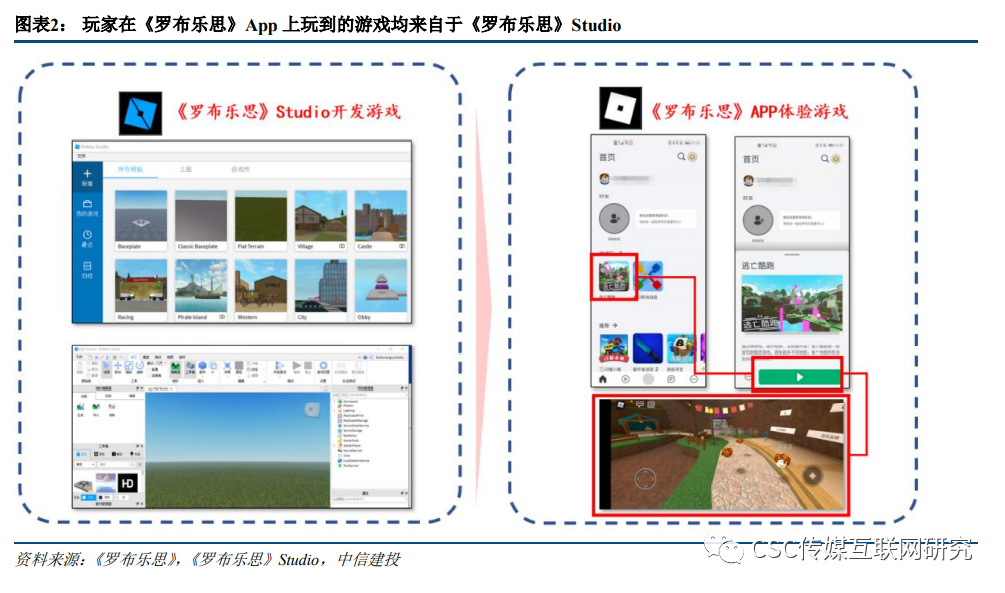
Task: Choose the Obby template
Action: (381, 290)
